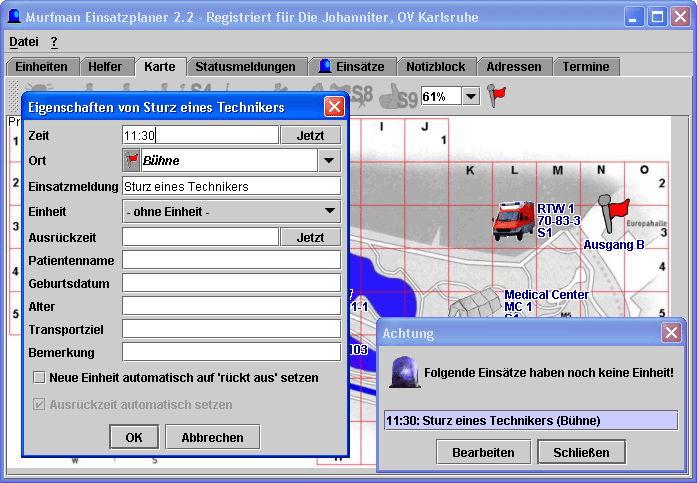Close the Achtung dialog with X
697x483 pixels.
click(x=671, y=333)
